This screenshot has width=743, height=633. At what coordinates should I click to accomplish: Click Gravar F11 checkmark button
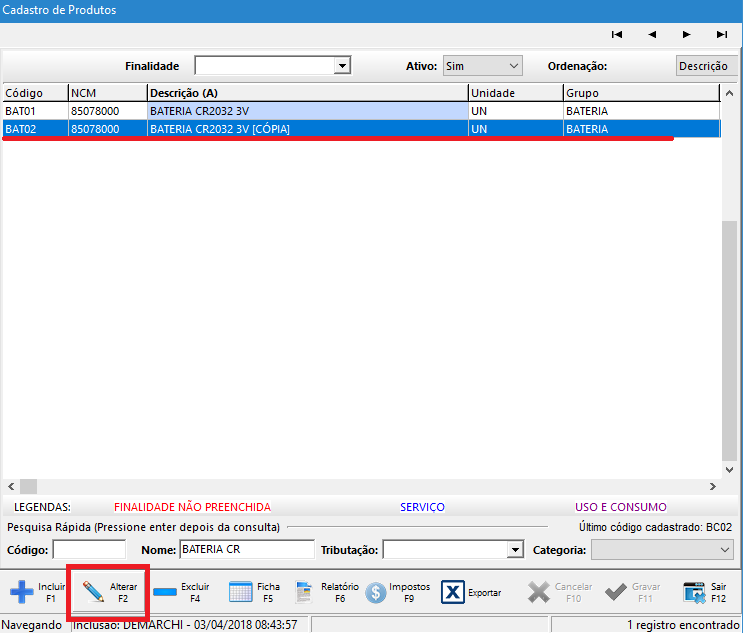(633, 592)
